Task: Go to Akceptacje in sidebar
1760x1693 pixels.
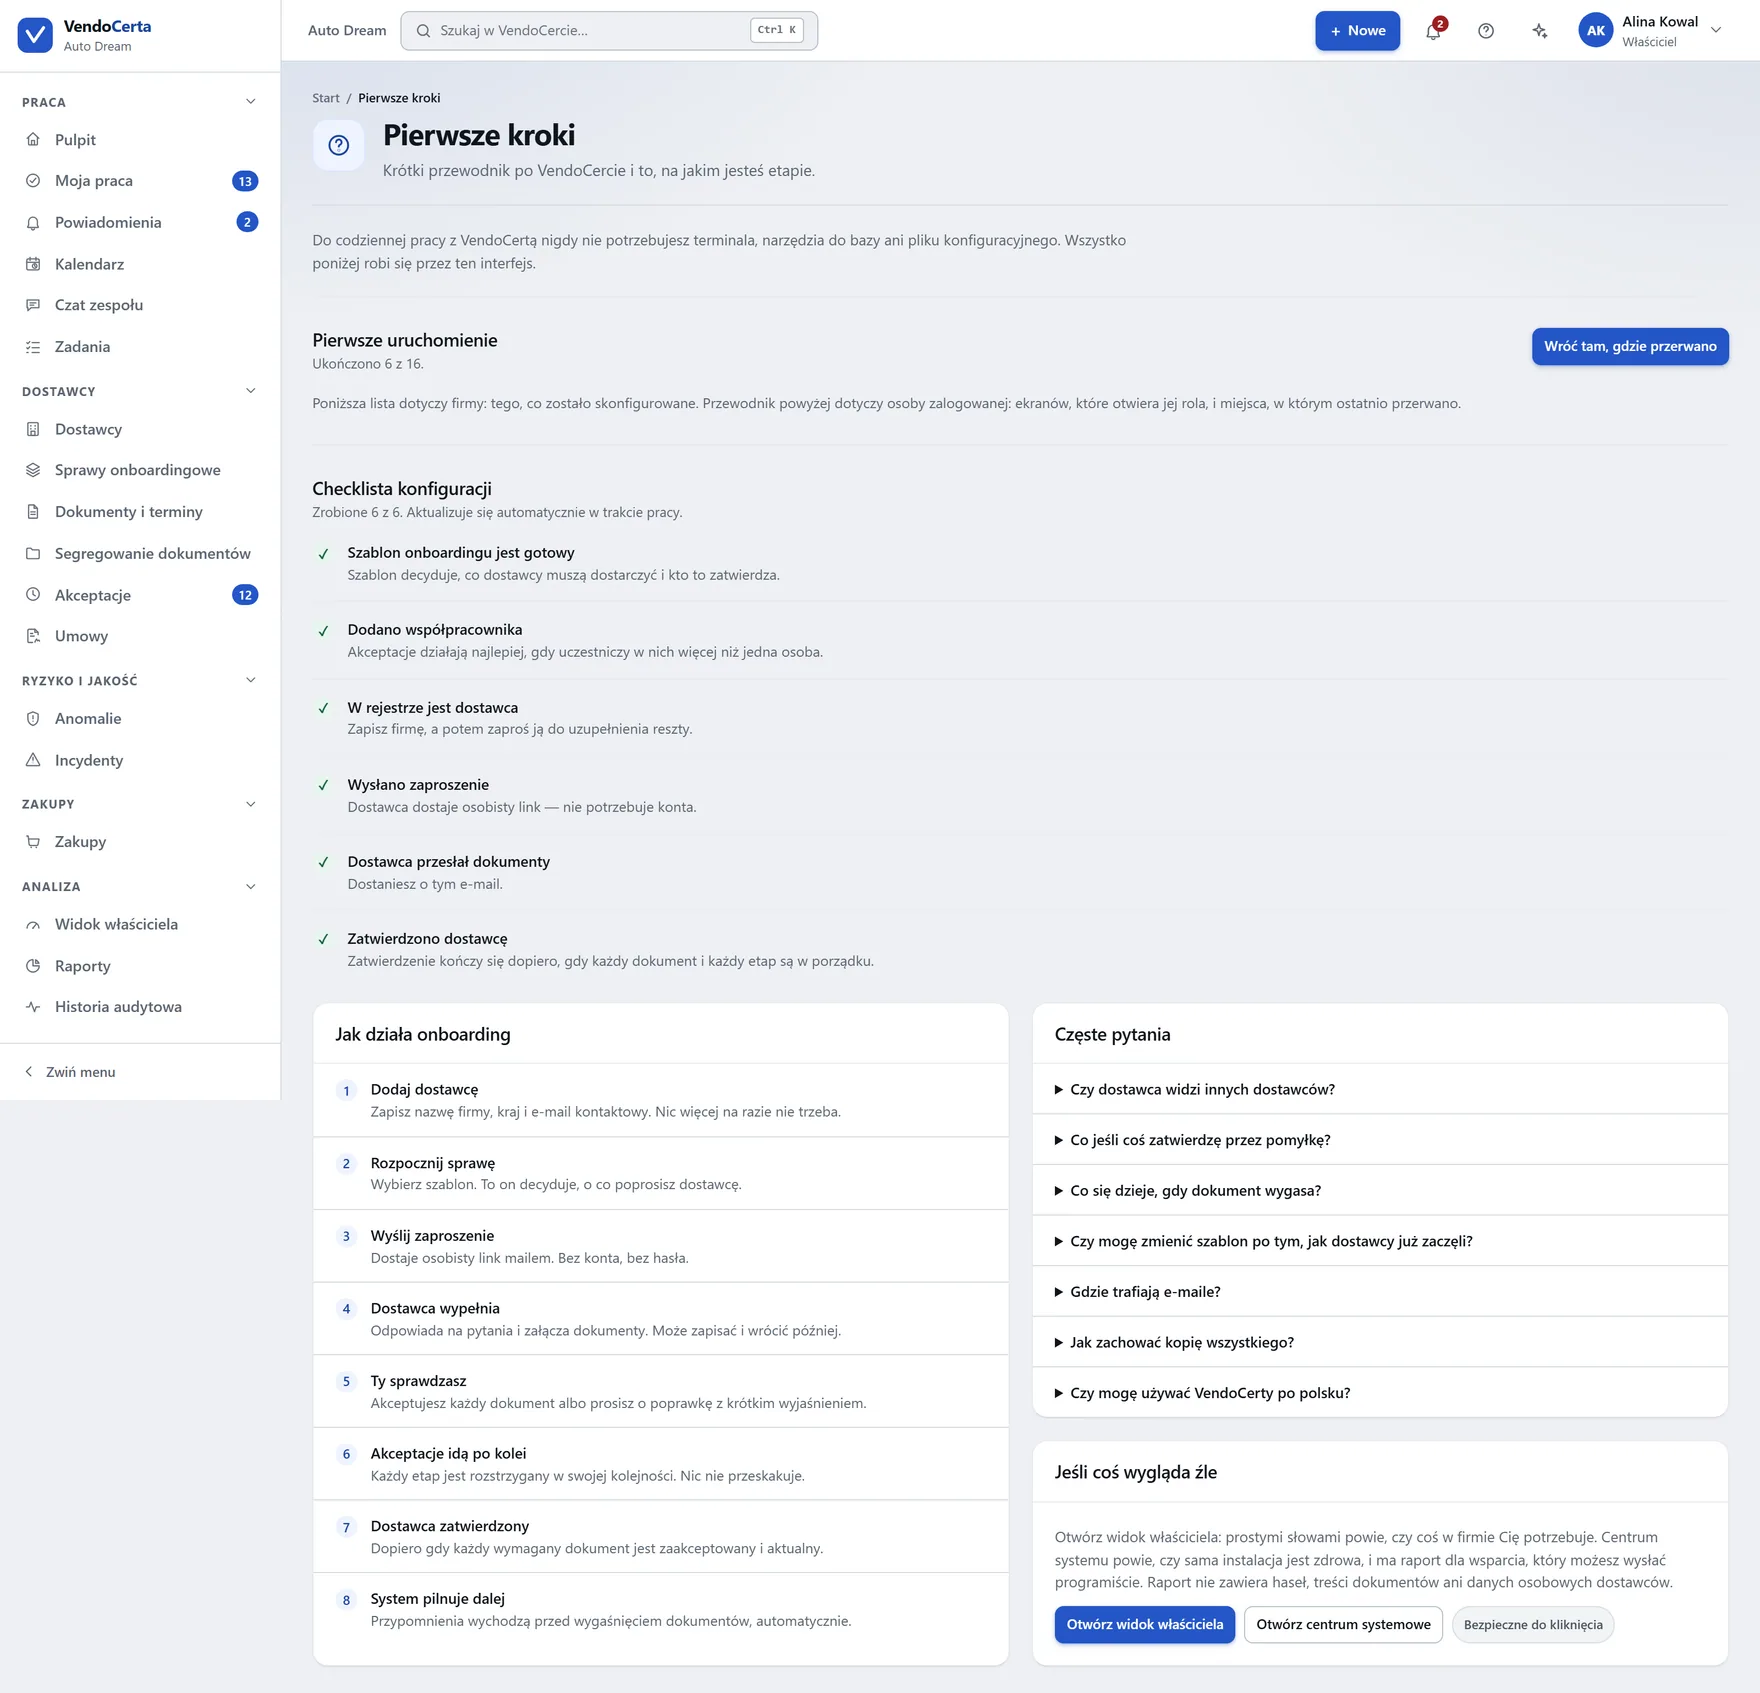Action: [140, 595]
